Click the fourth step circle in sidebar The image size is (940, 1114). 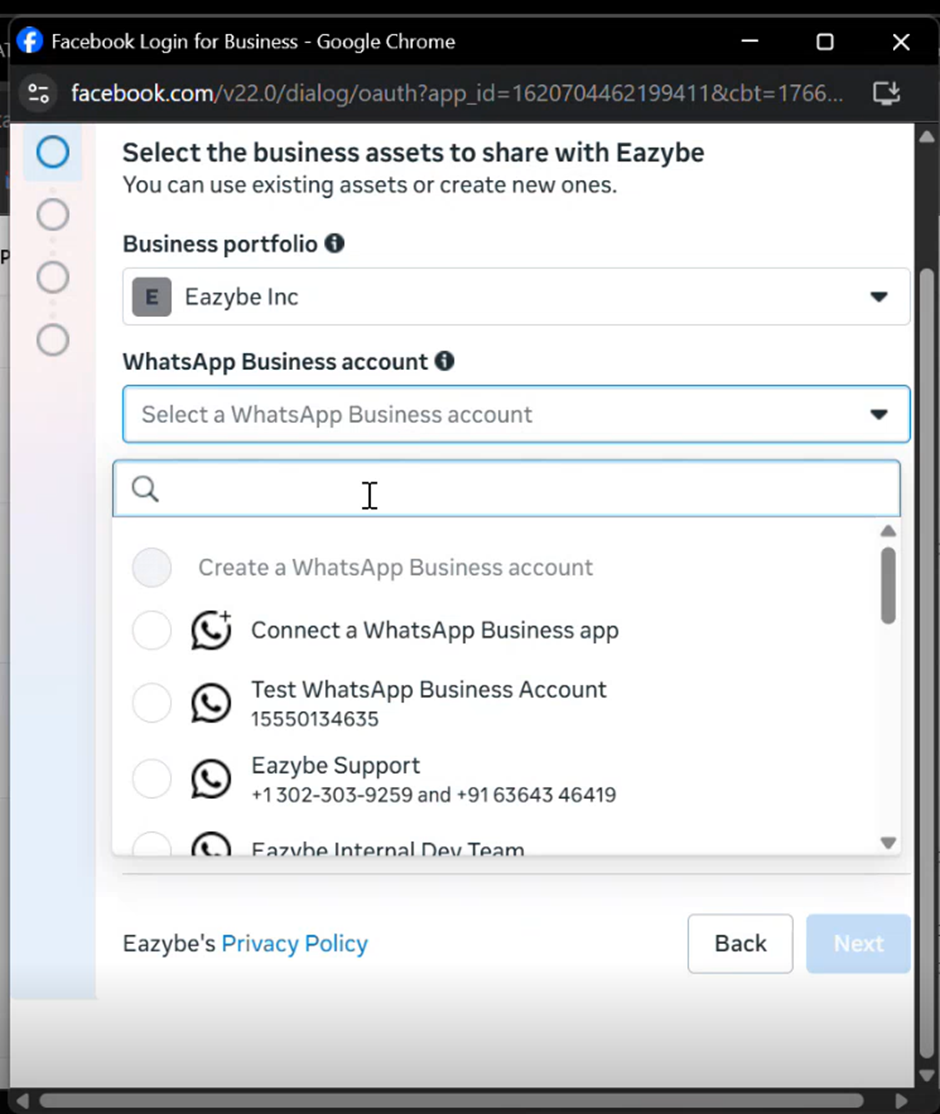point(53,340)
